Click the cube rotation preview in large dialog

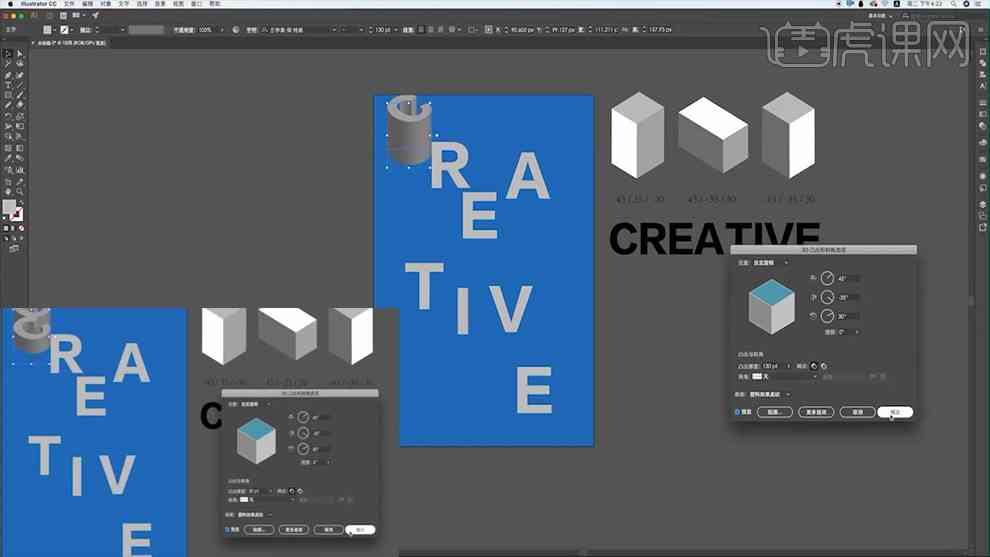771,307
